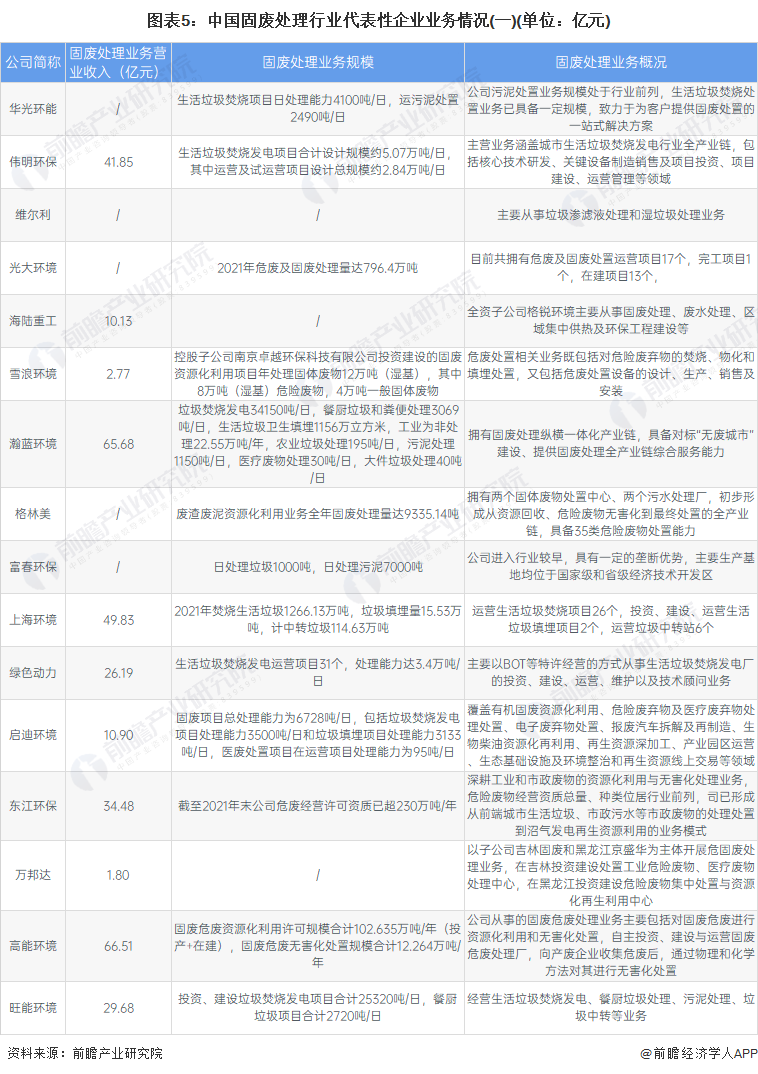Click revenue value 26.19
Viewport: 758px width, 1074px height.
(118, 673)
